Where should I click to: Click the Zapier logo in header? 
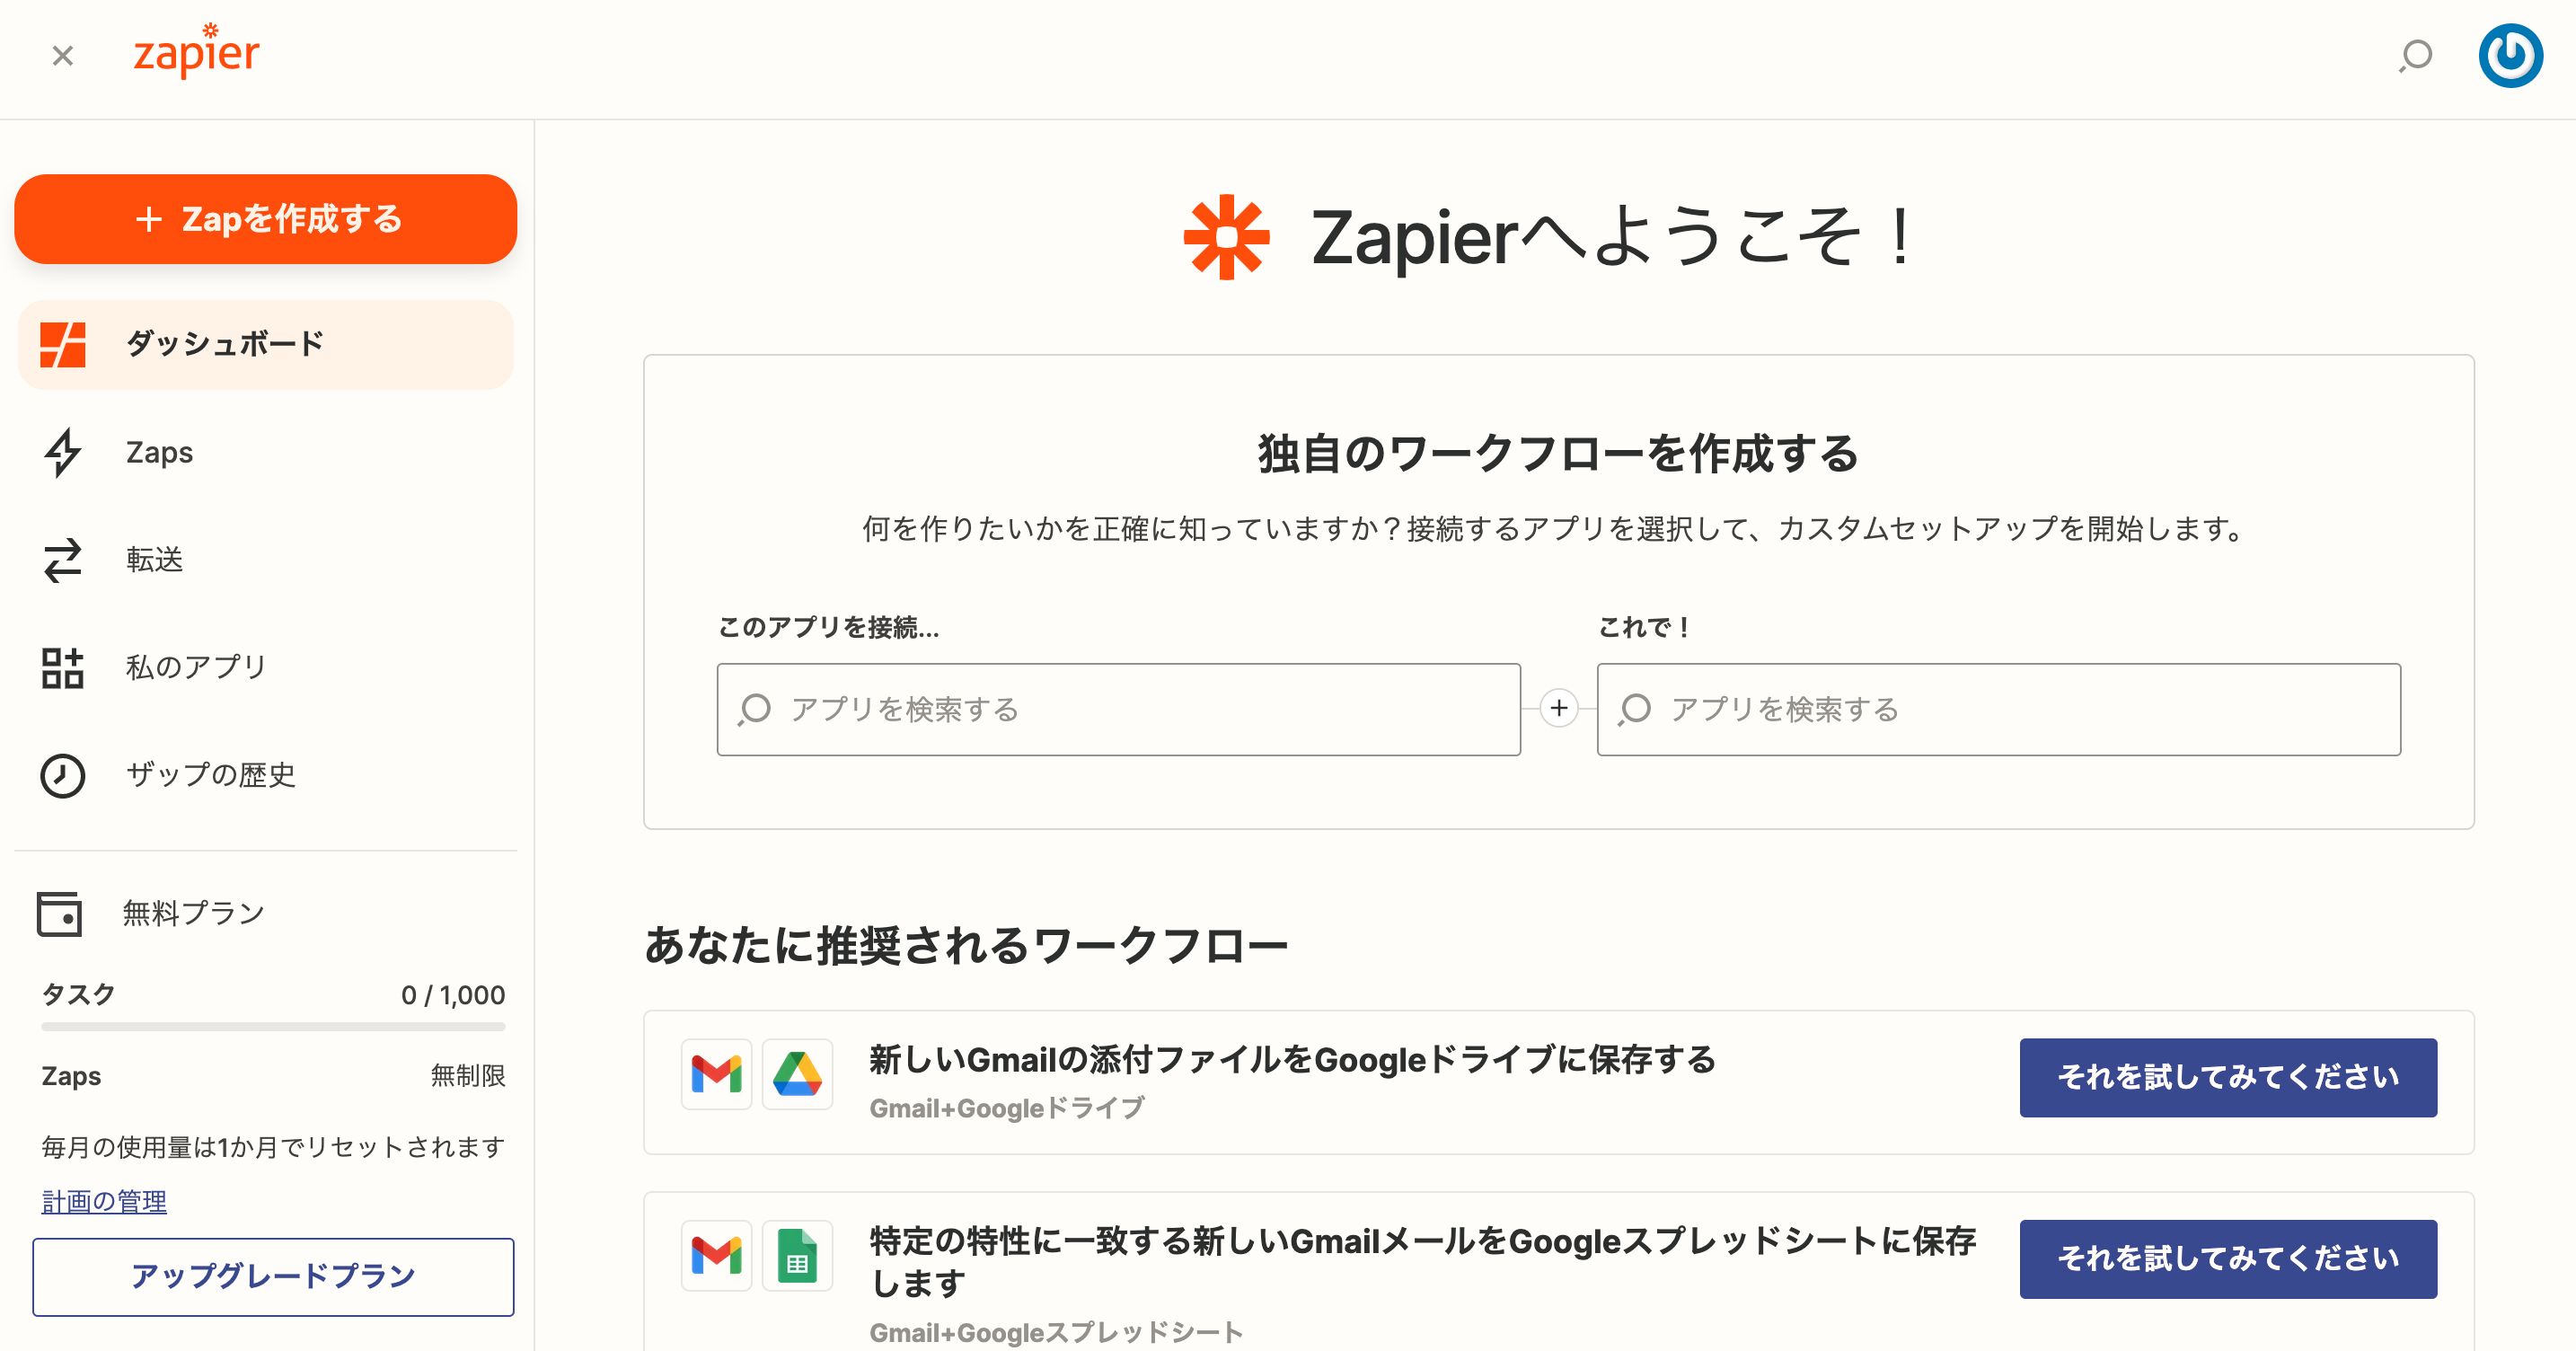click(196, 52)
